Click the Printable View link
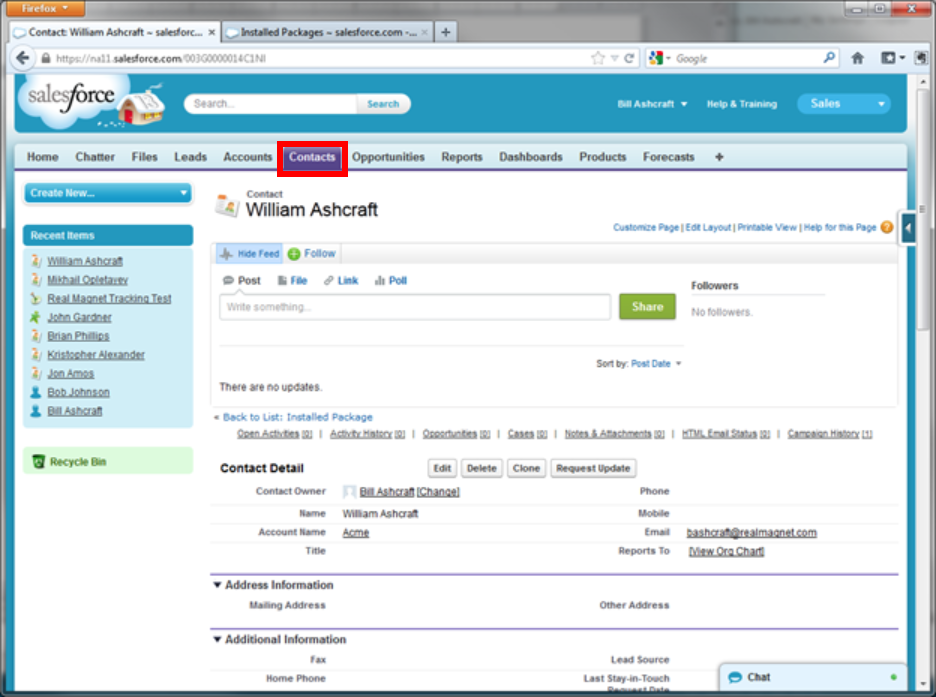936x697 pixels. click(767, 227)
